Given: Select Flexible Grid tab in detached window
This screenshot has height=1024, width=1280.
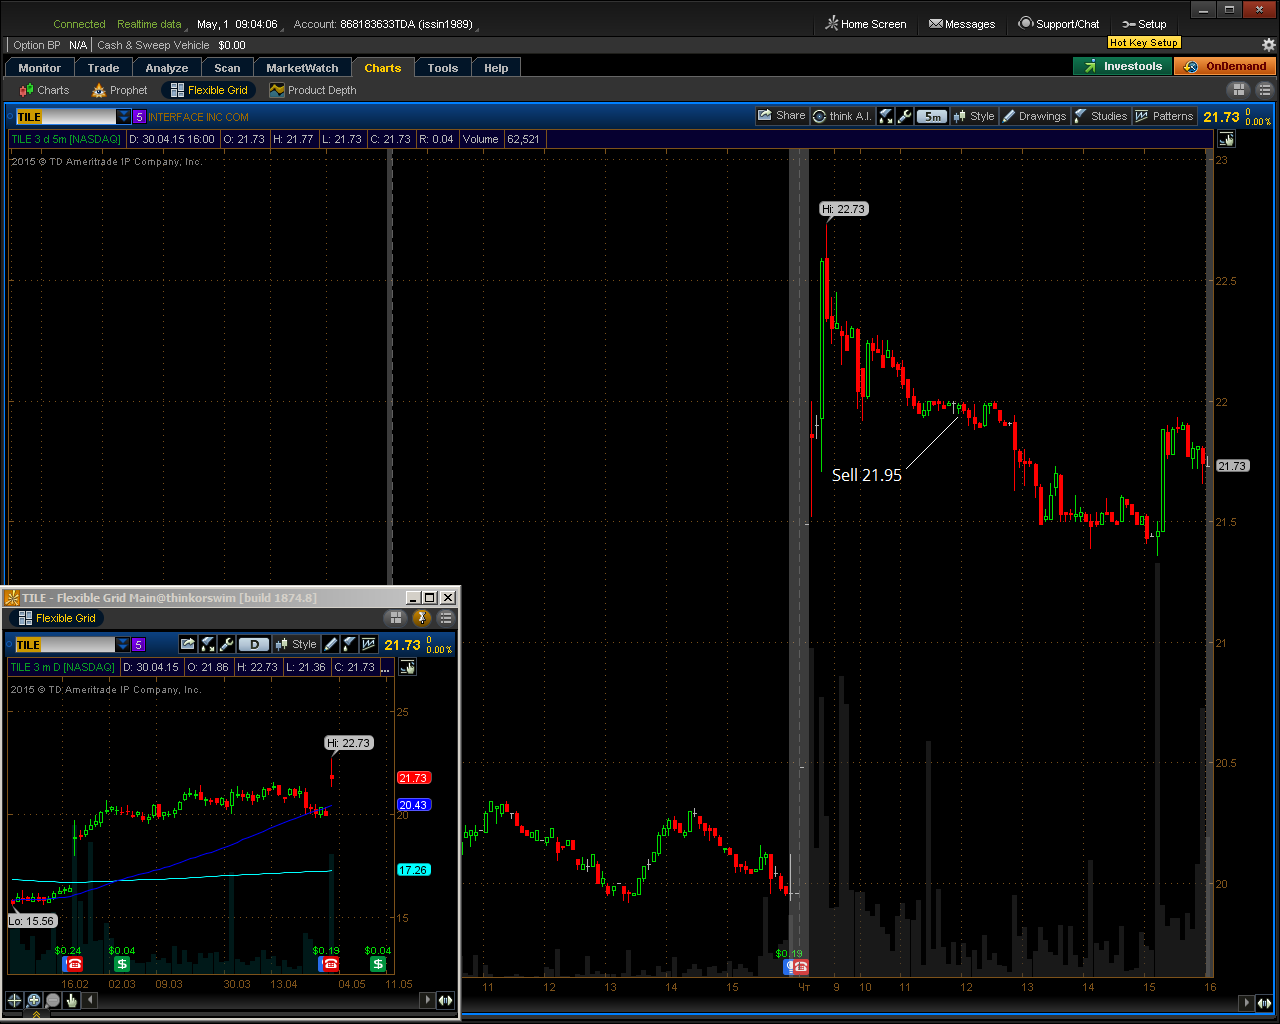Looking at the screenshot, I should (57, 618).
